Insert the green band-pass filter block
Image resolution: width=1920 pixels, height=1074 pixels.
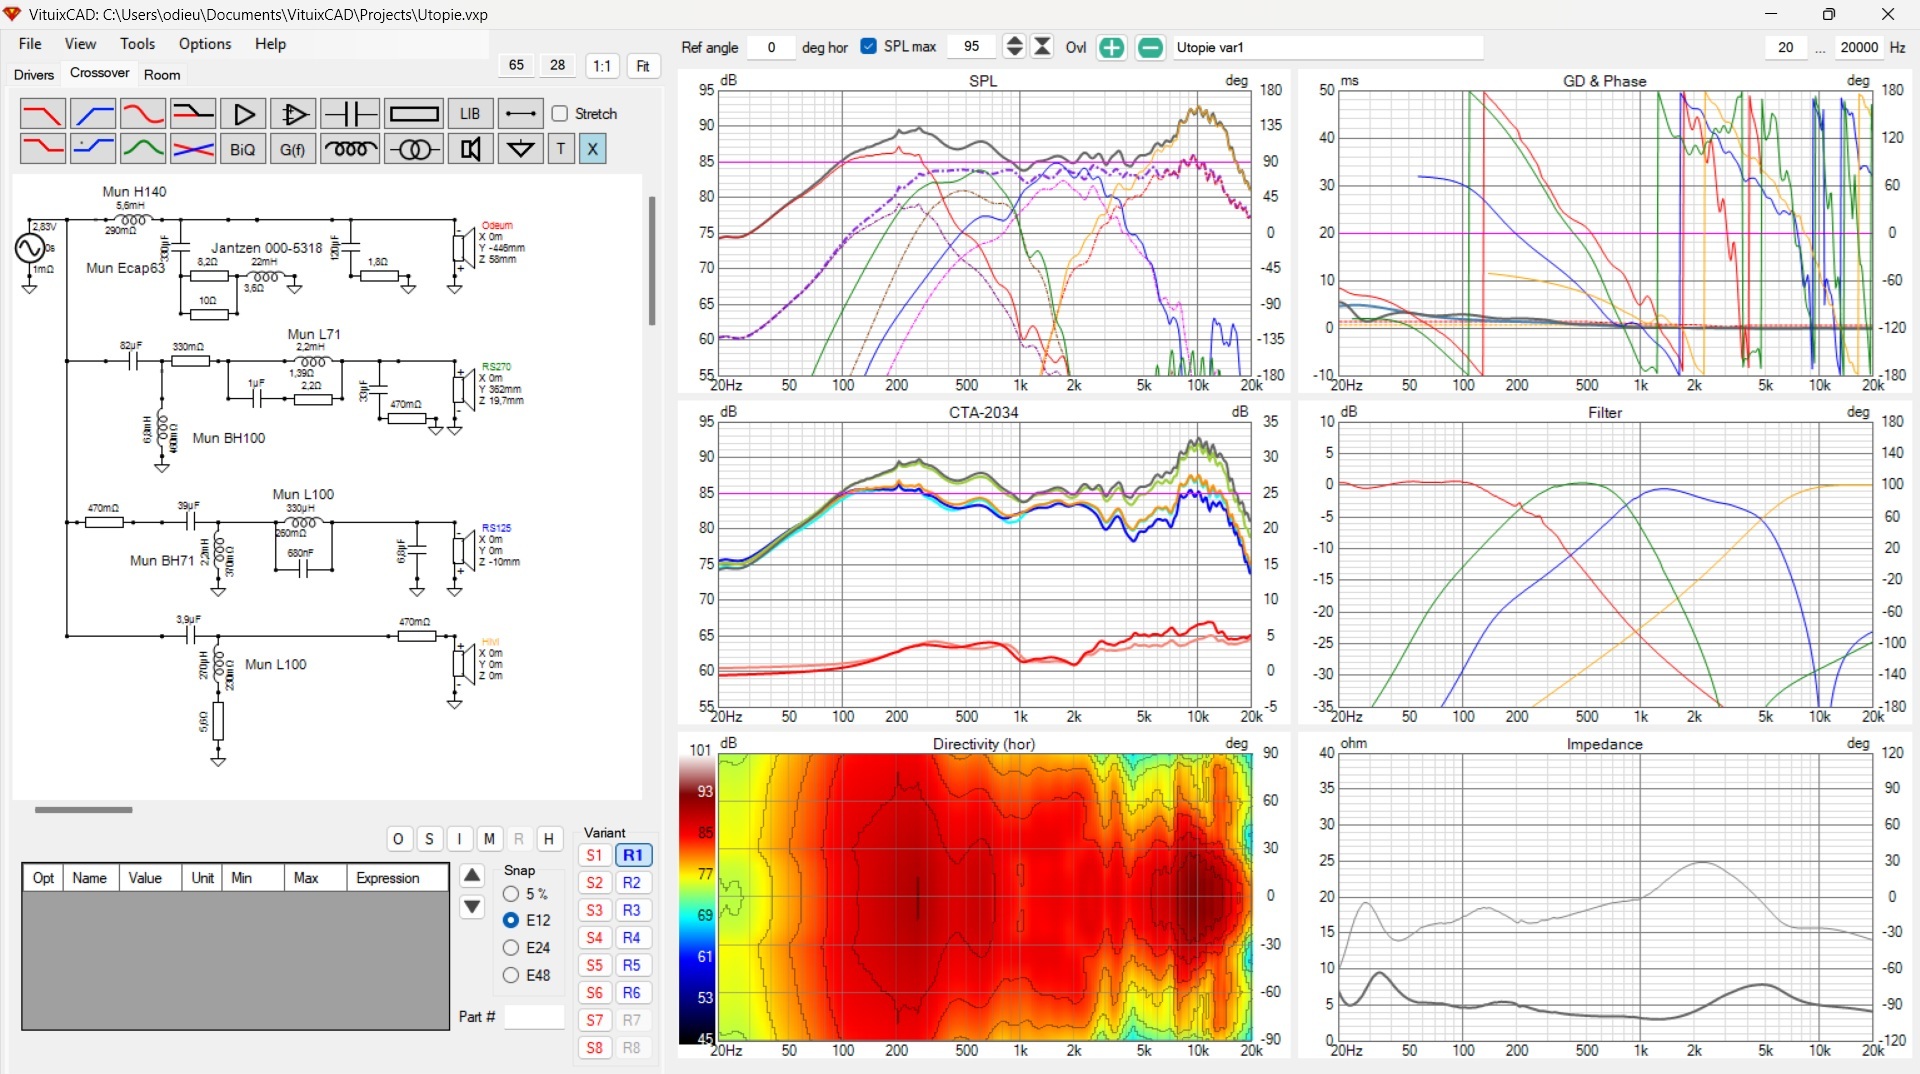click(x=143, y=149)
